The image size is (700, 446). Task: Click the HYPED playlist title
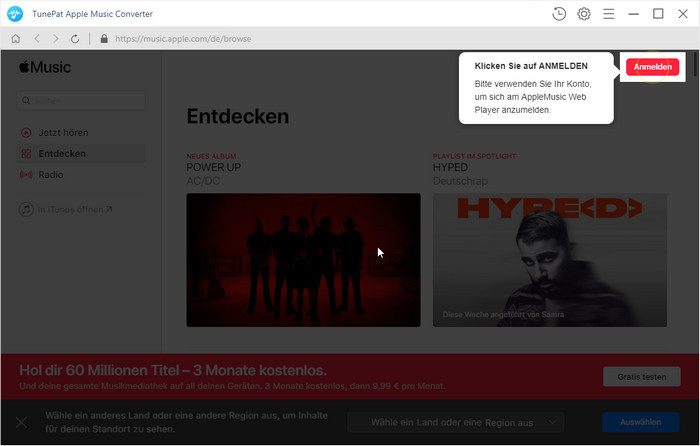[x=450, y=167]
